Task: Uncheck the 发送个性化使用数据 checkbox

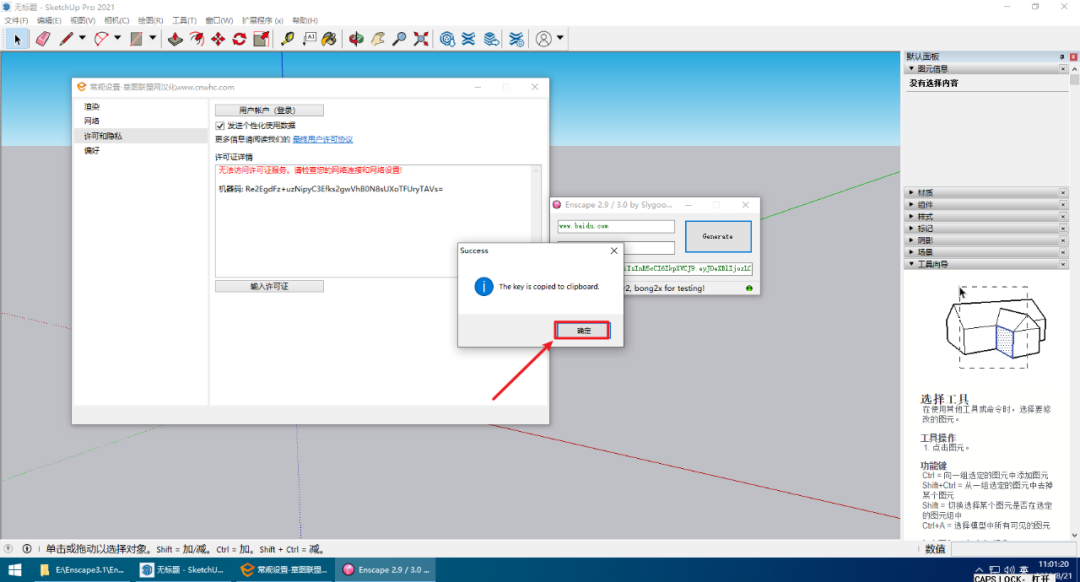Action: coord(220,125)
